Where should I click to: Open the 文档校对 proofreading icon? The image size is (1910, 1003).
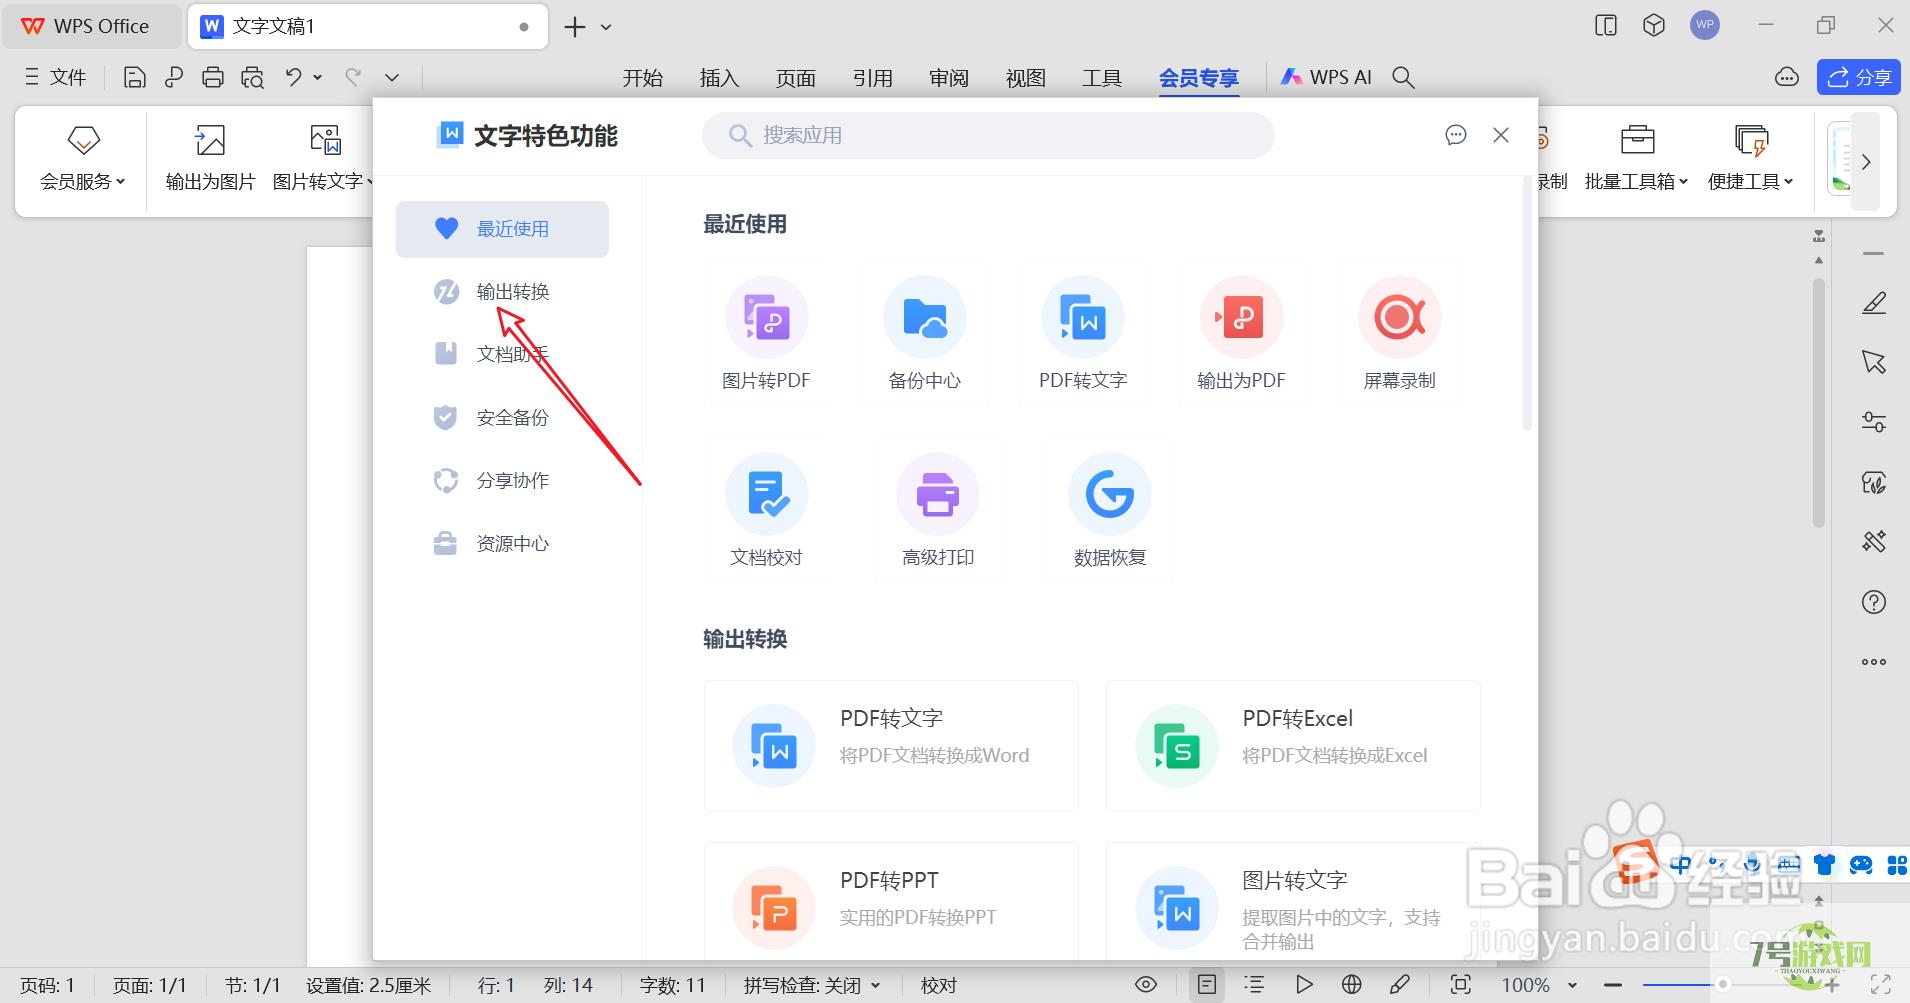tap(767, 494)
